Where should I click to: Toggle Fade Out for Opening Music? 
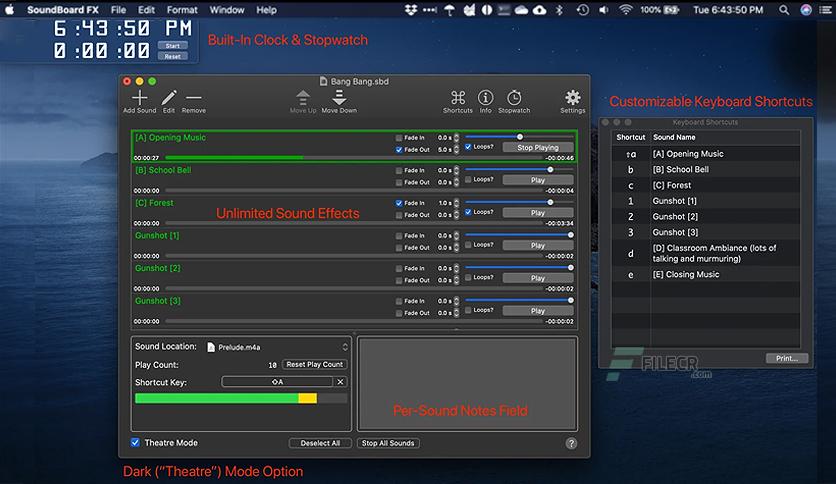[399, 150]
